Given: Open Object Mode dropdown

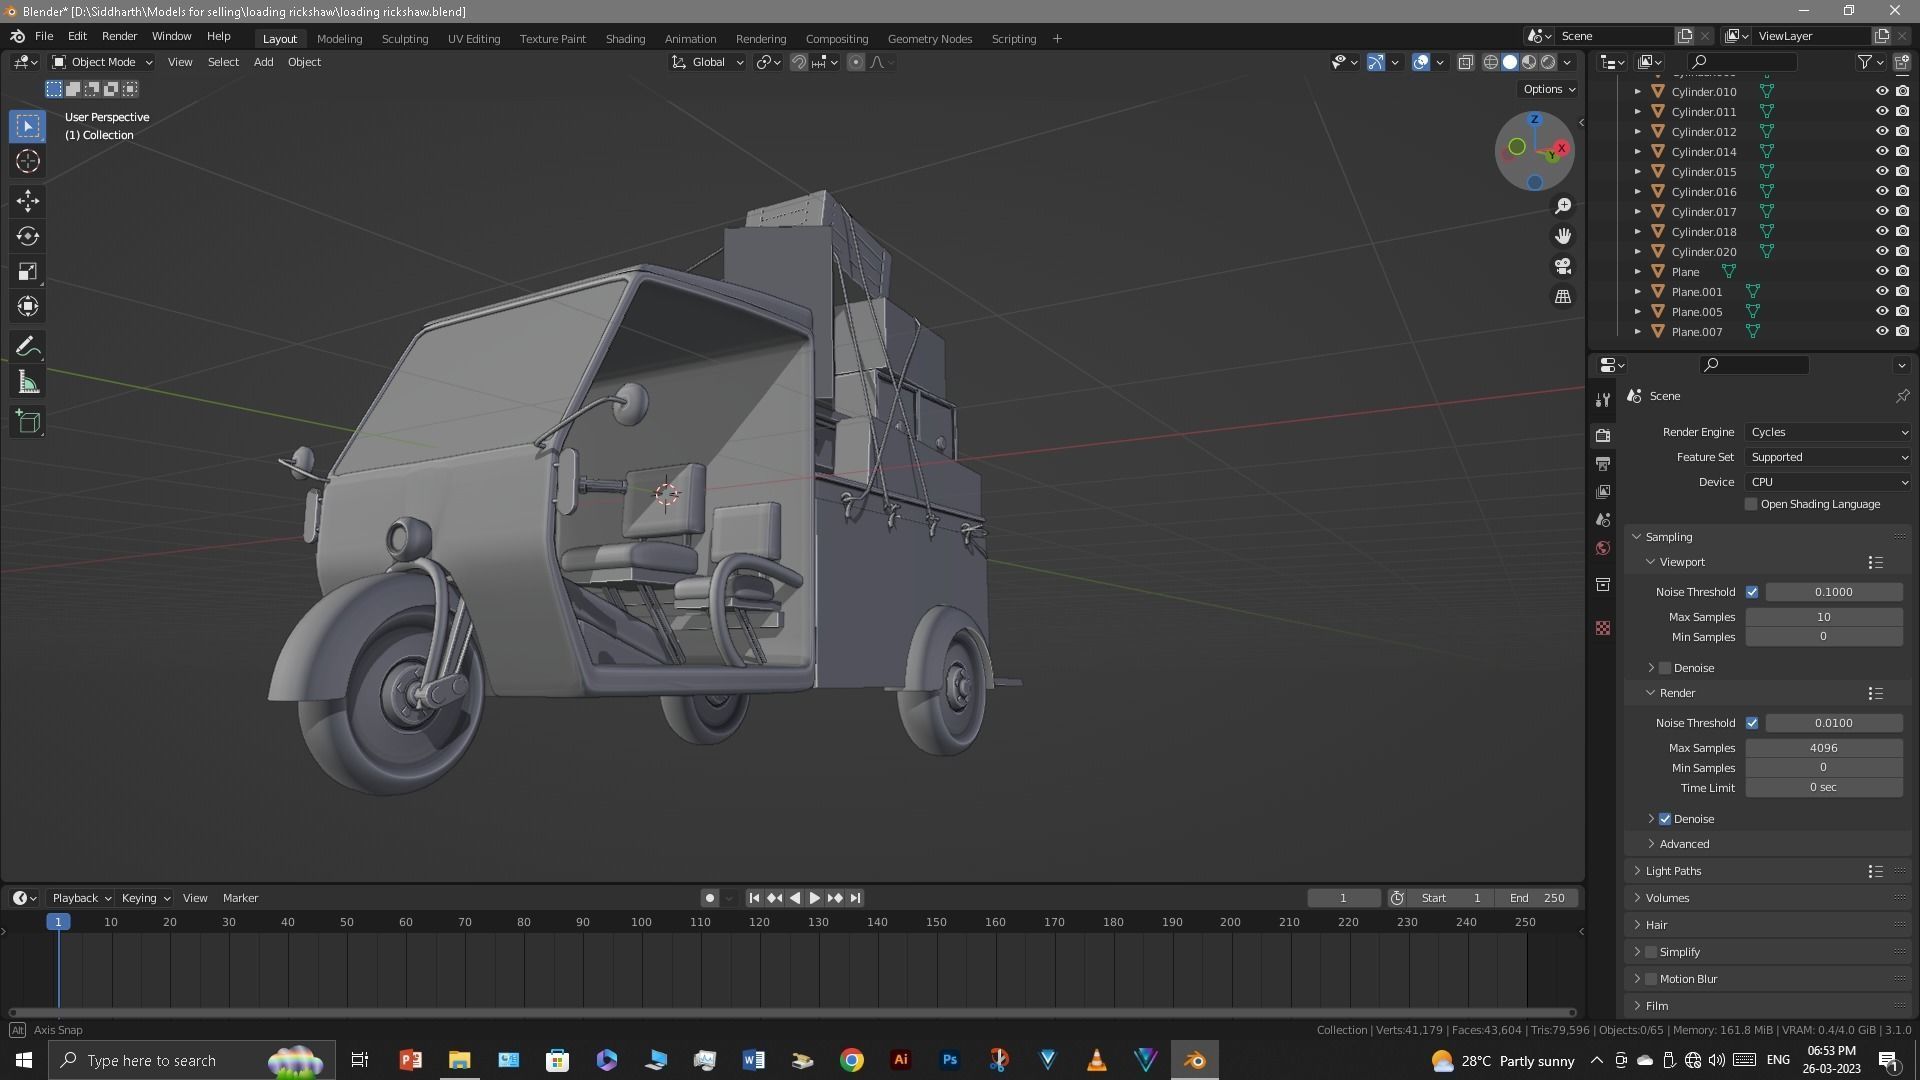Looking at the screenshot, I should coord(102,62).
